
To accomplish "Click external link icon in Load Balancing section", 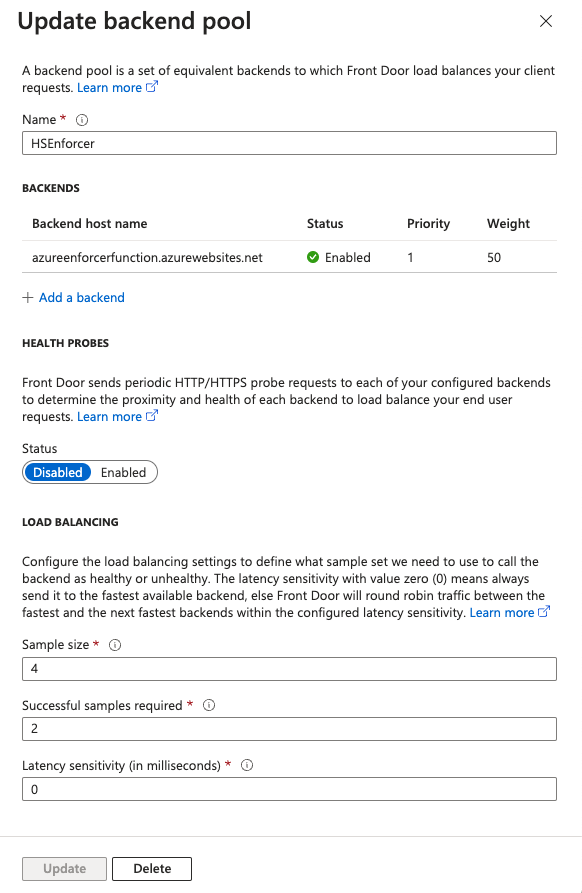I will [544, 612].
